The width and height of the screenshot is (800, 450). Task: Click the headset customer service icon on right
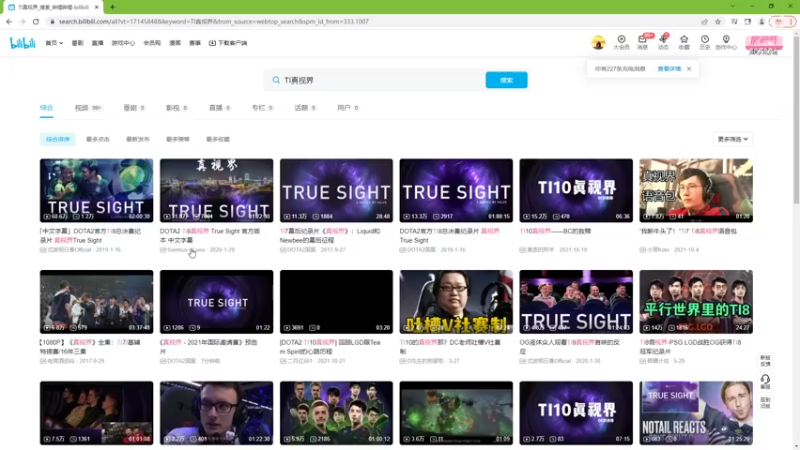[x=765, y=382]
